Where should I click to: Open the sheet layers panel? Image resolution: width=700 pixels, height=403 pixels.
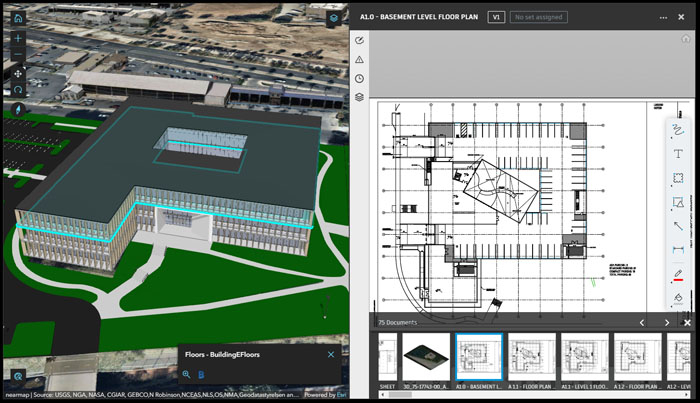(x=360, y=97)
